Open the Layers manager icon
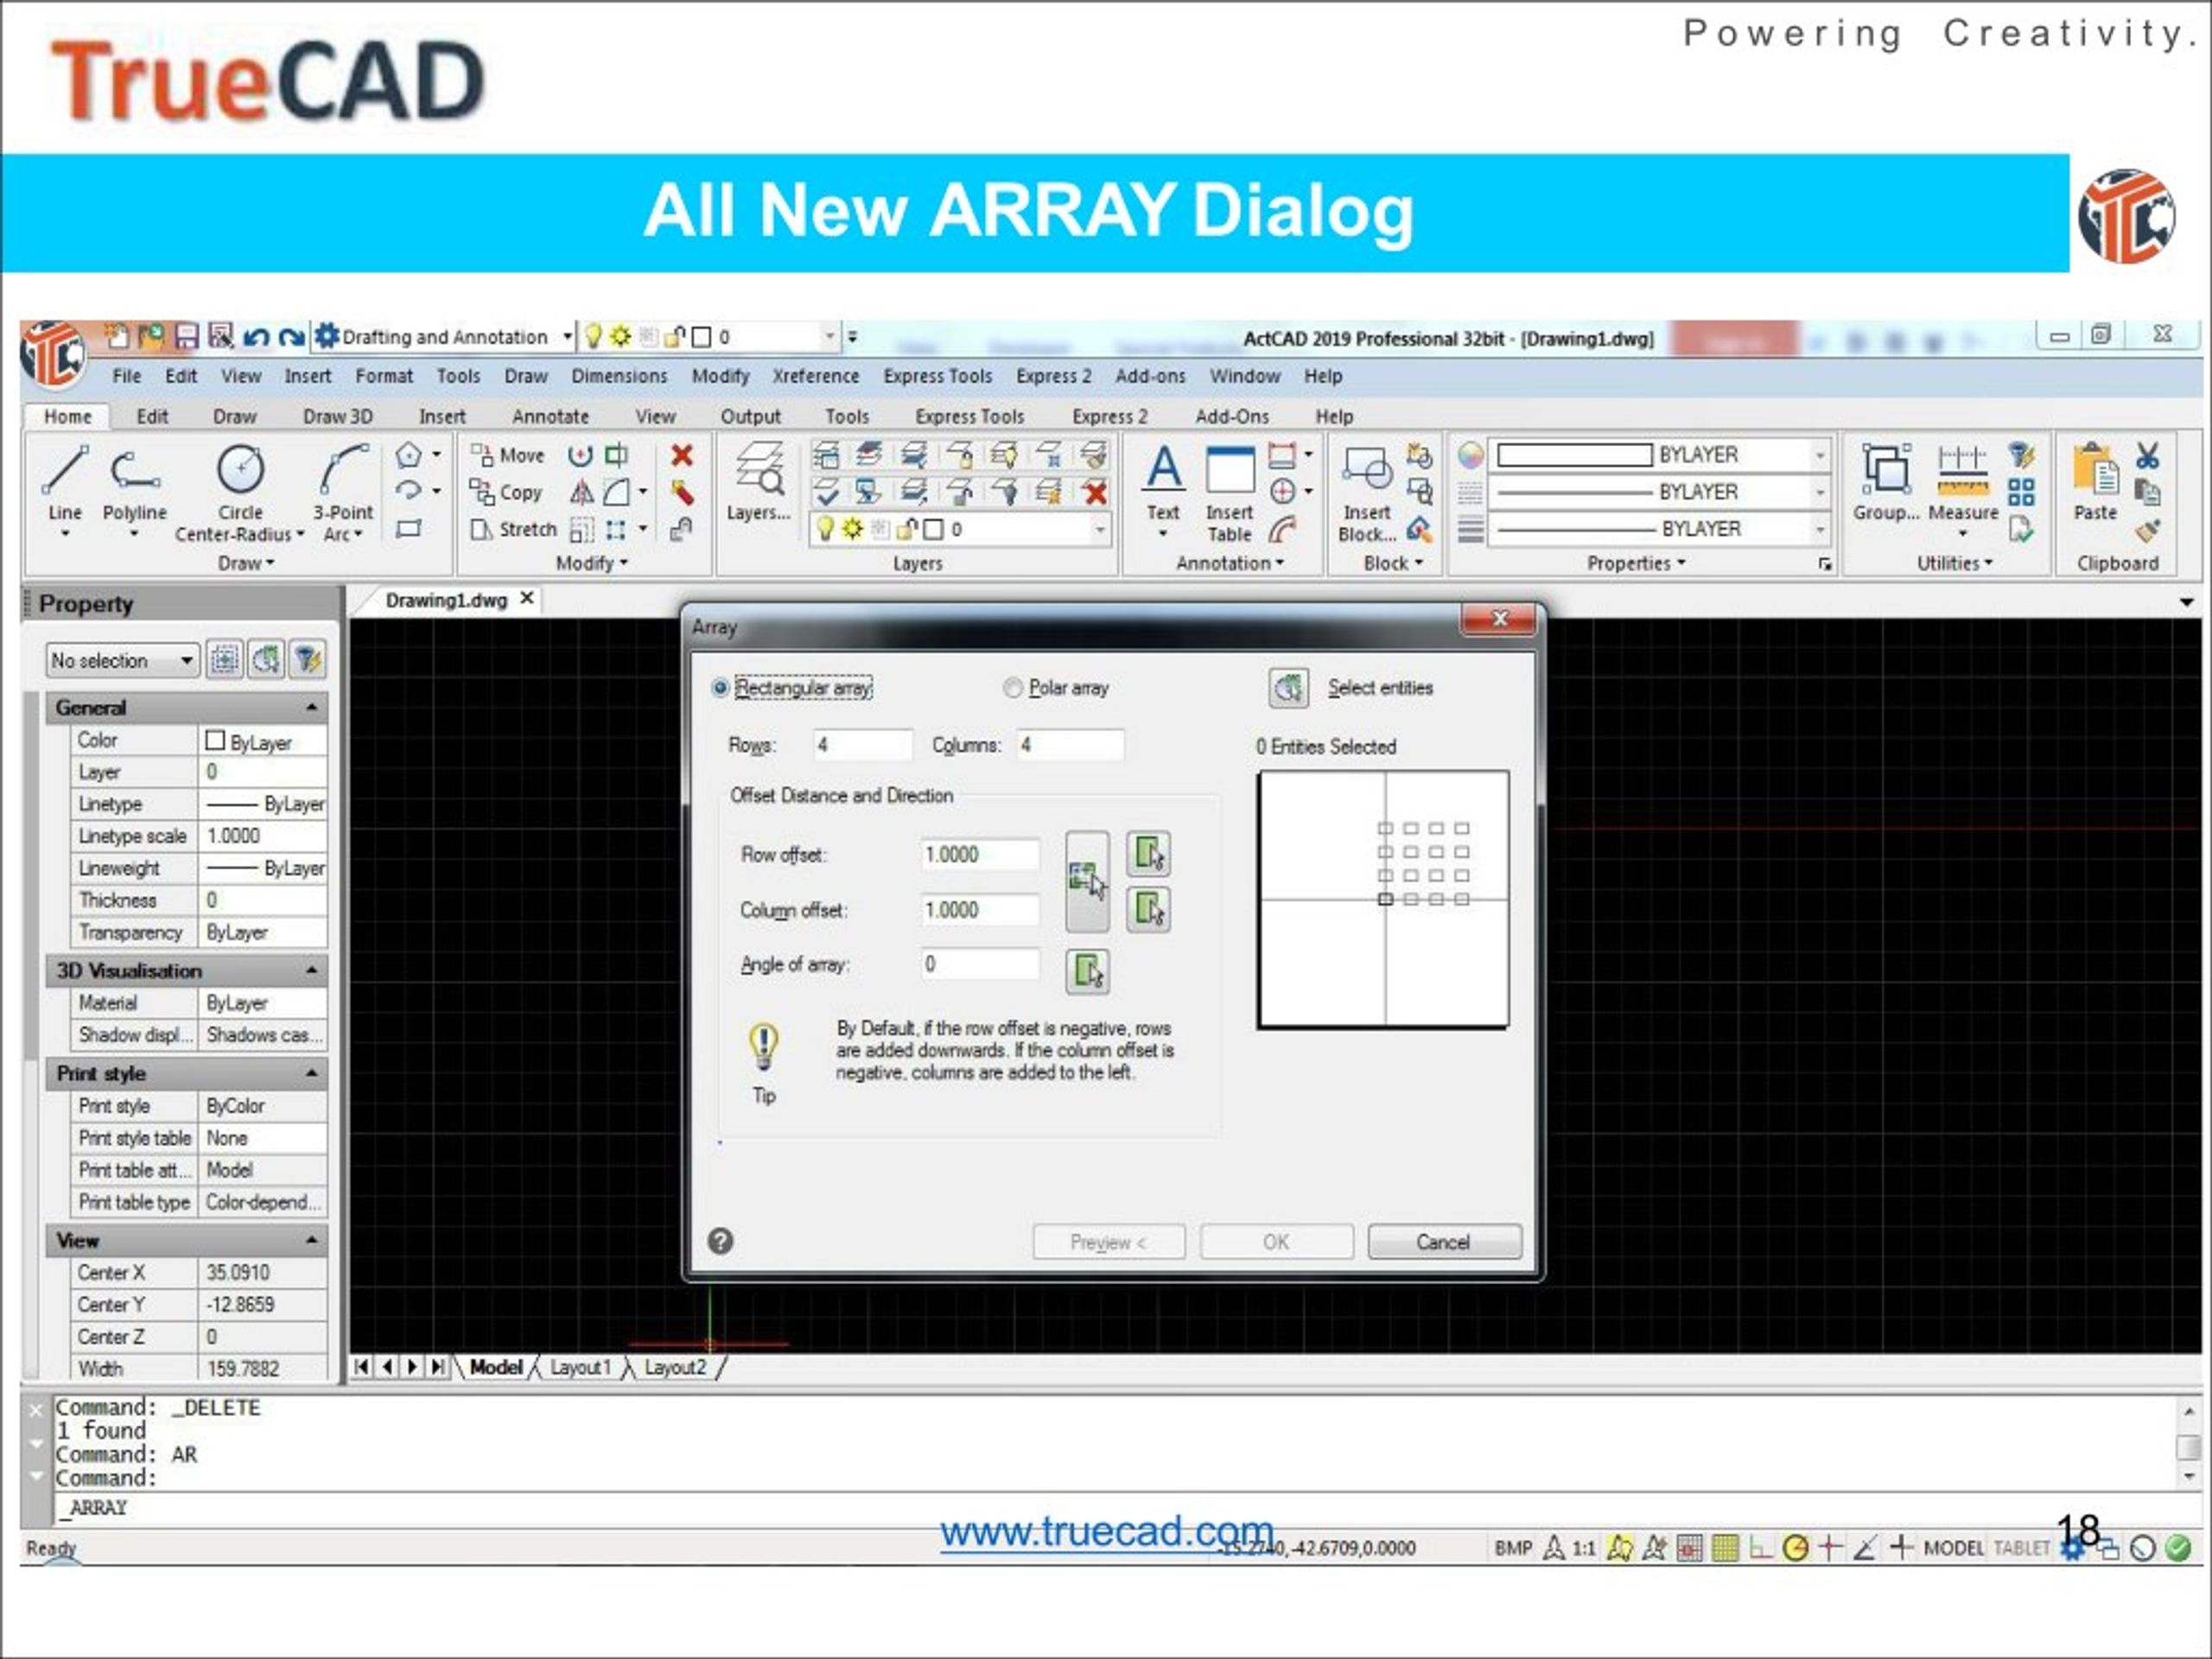Image resolution: width=2212 pixels, height=1659 pixels. (x=759, y=482)
